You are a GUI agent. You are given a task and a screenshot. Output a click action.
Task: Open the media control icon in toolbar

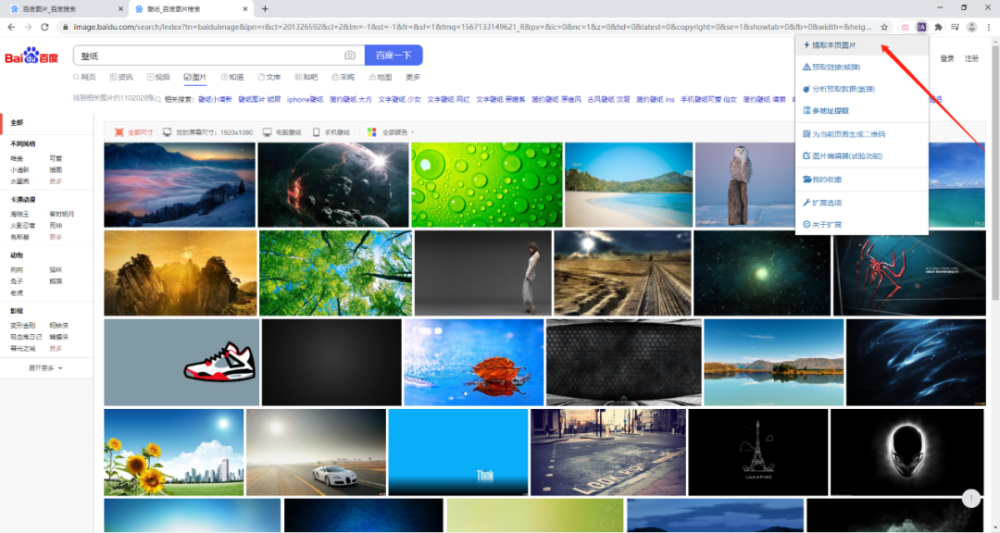click(955, 27)
